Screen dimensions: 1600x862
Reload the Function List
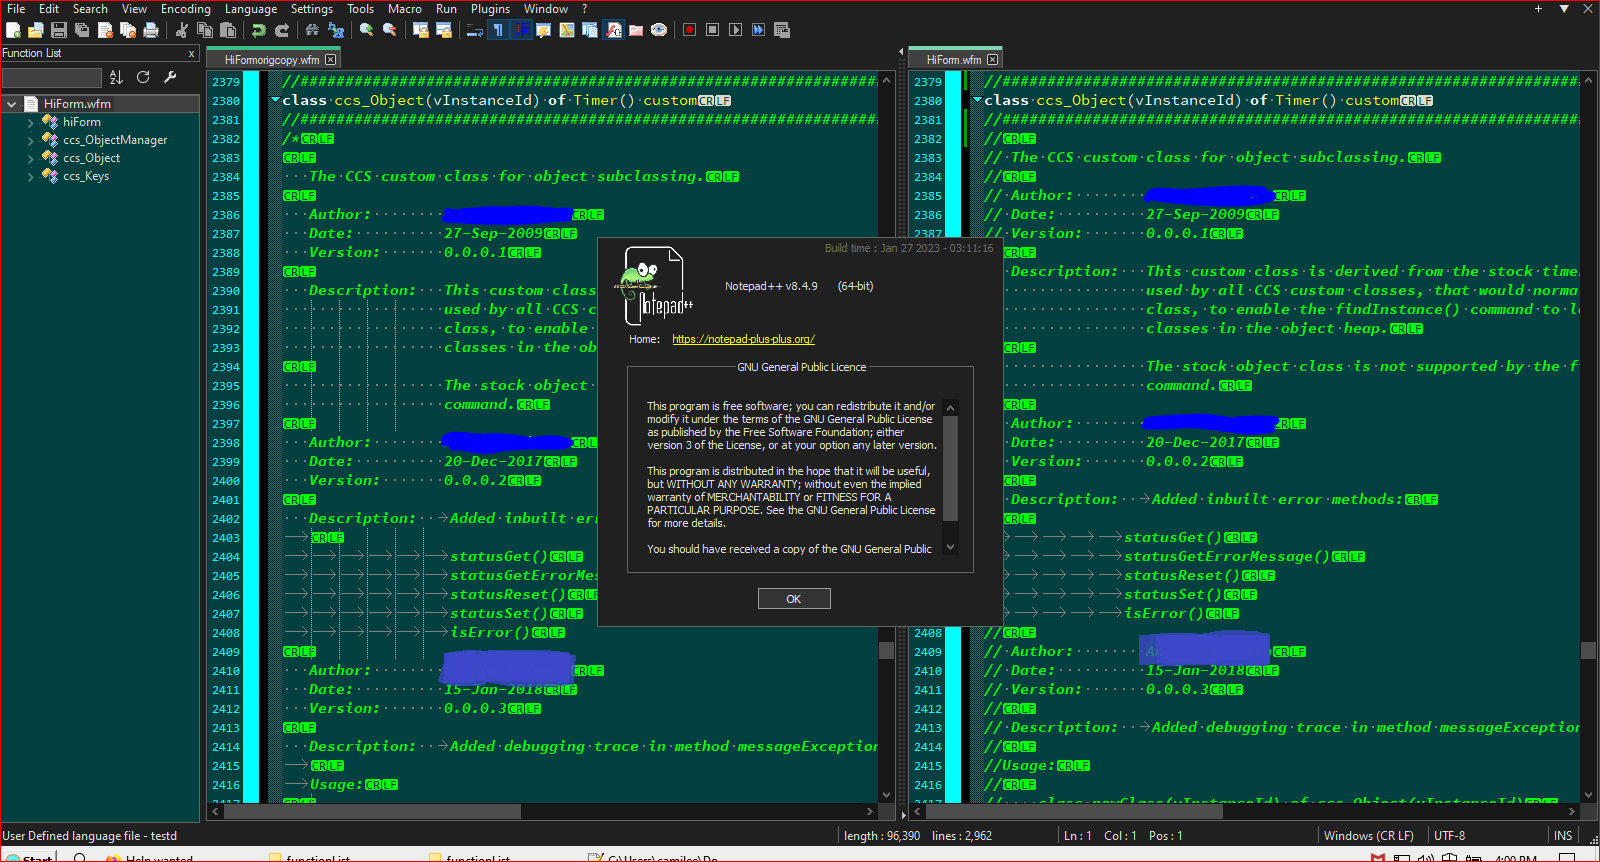pyautogui.click(x=143, y=77)
